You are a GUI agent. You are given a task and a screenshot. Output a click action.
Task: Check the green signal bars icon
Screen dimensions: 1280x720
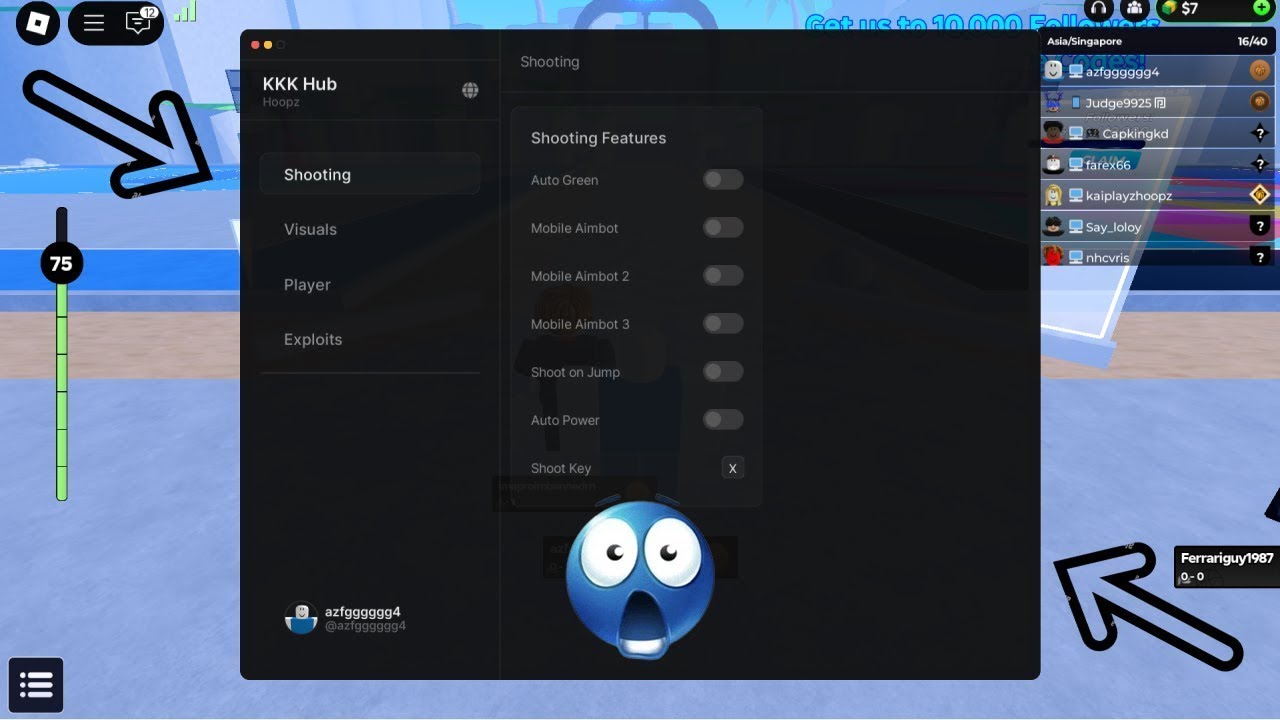coord(185,11)
